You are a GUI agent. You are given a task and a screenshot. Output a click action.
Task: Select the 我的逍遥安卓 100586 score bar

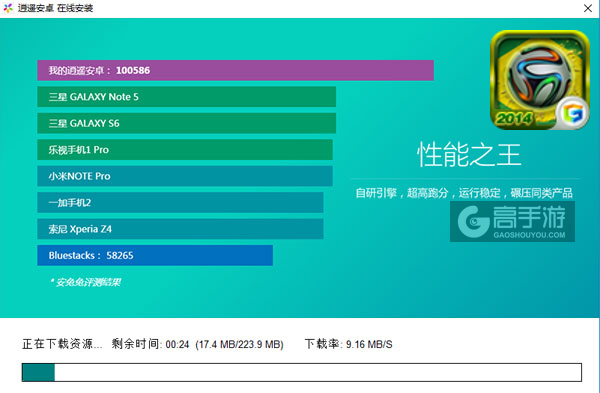pos(235,70)
